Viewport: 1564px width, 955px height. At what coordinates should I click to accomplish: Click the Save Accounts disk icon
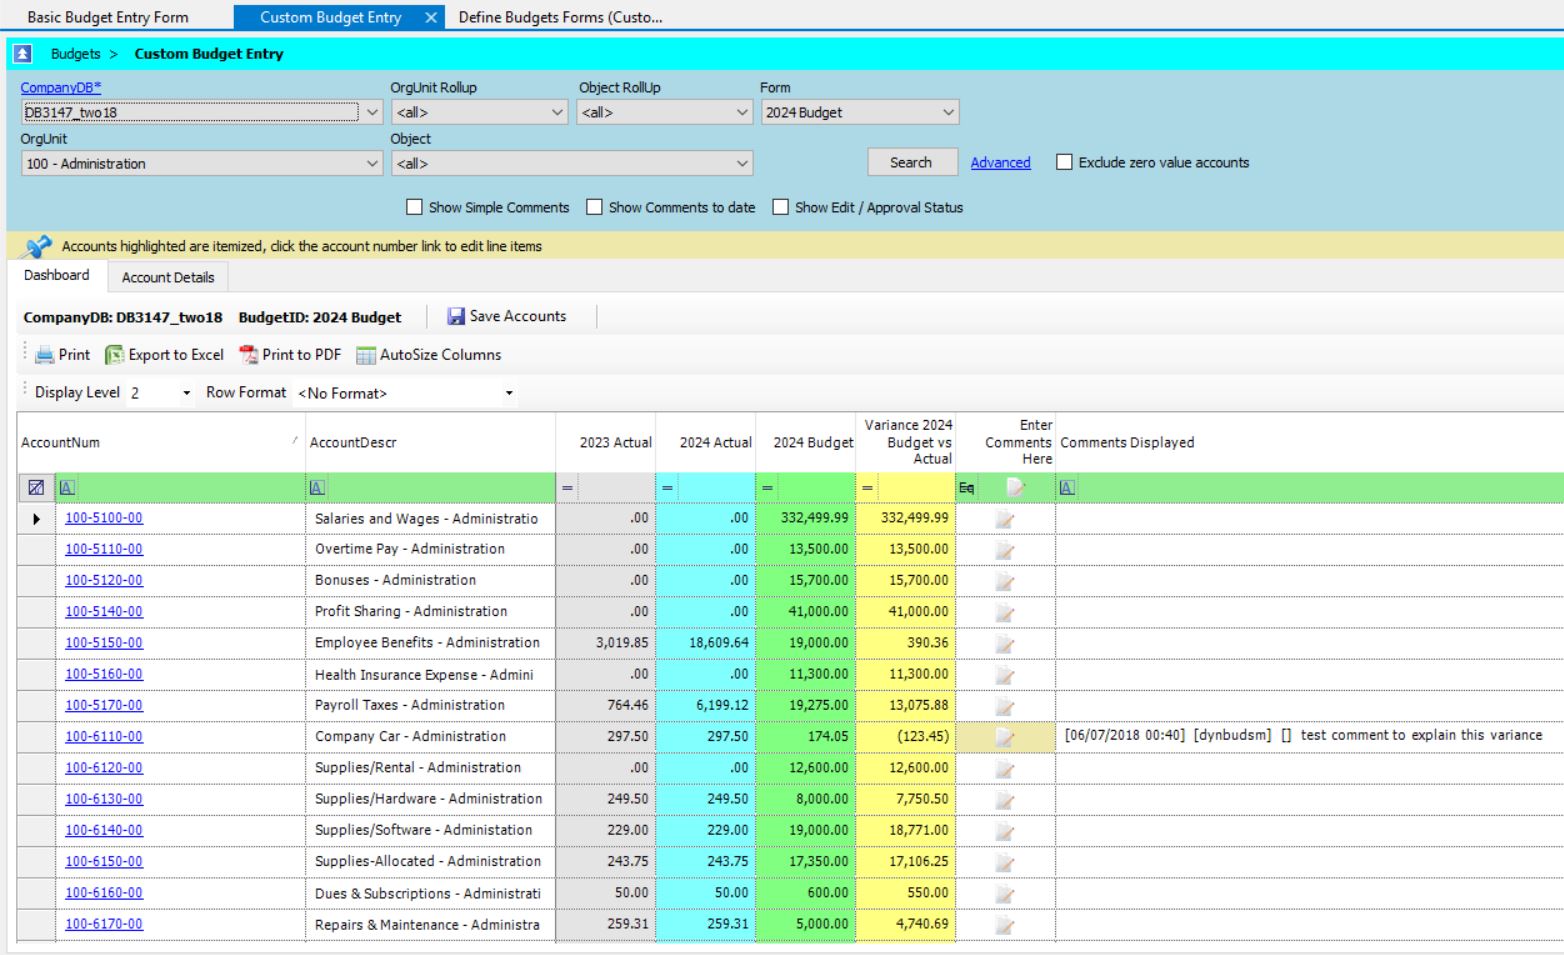click(x=456, y=317)
